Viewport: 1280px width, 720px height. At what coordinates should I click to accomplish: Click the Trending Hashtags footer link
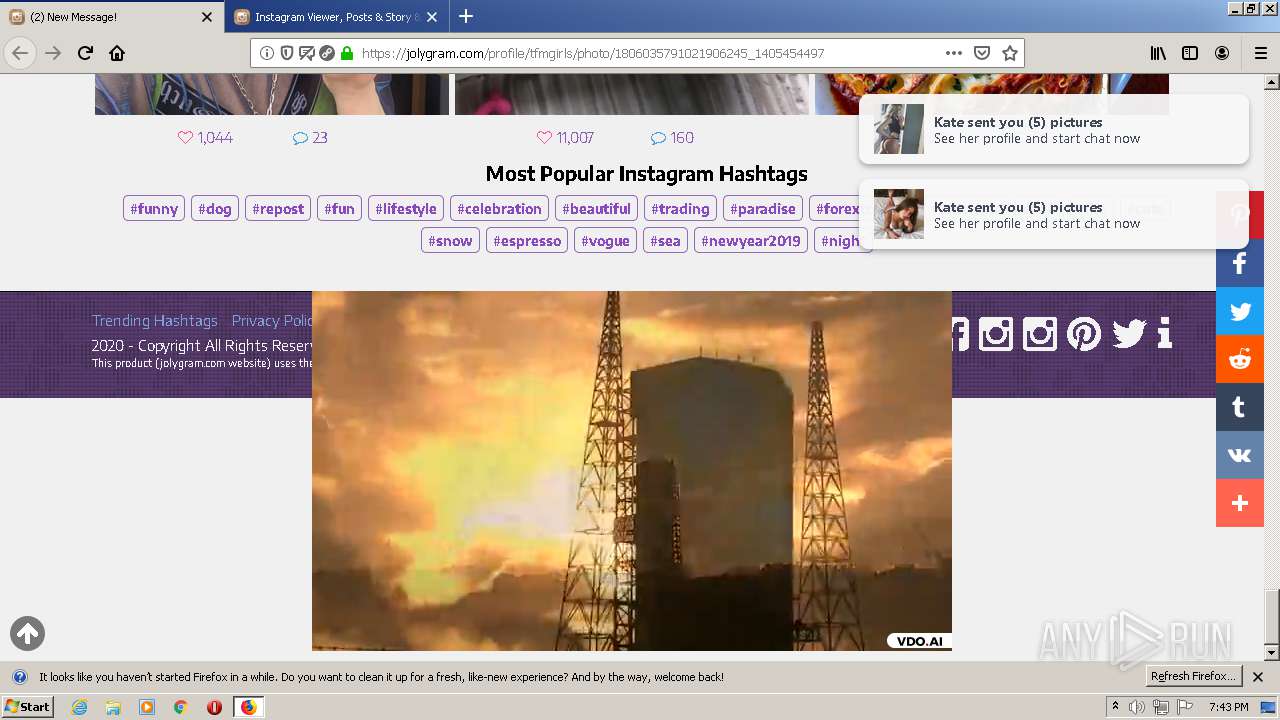(x=155, y=321)
